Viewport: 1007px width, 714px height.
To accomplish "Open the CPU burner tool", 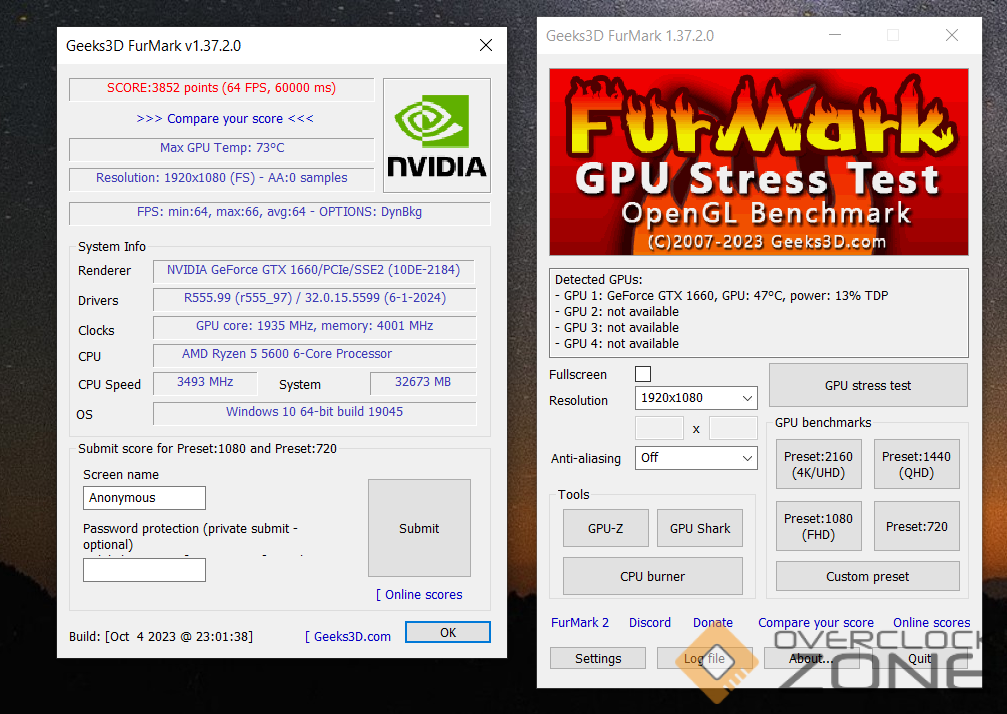I will tap(652, 577).
